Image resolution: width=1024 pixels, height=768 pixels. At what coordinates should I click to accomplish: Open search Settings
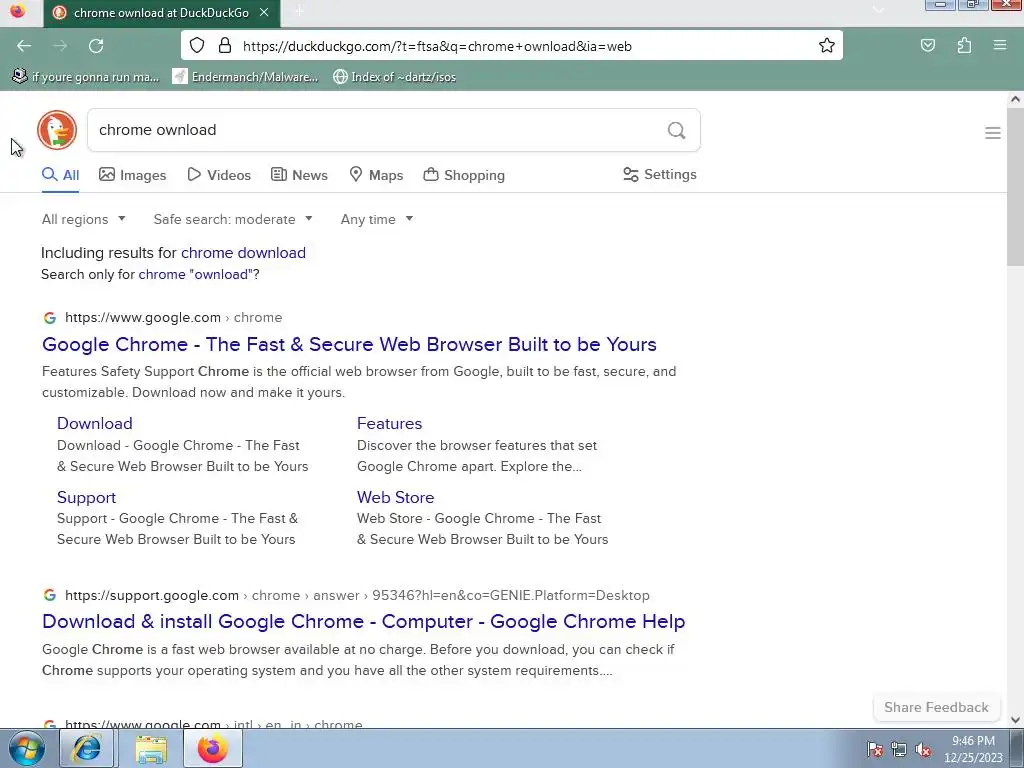[x=660, y=174]
